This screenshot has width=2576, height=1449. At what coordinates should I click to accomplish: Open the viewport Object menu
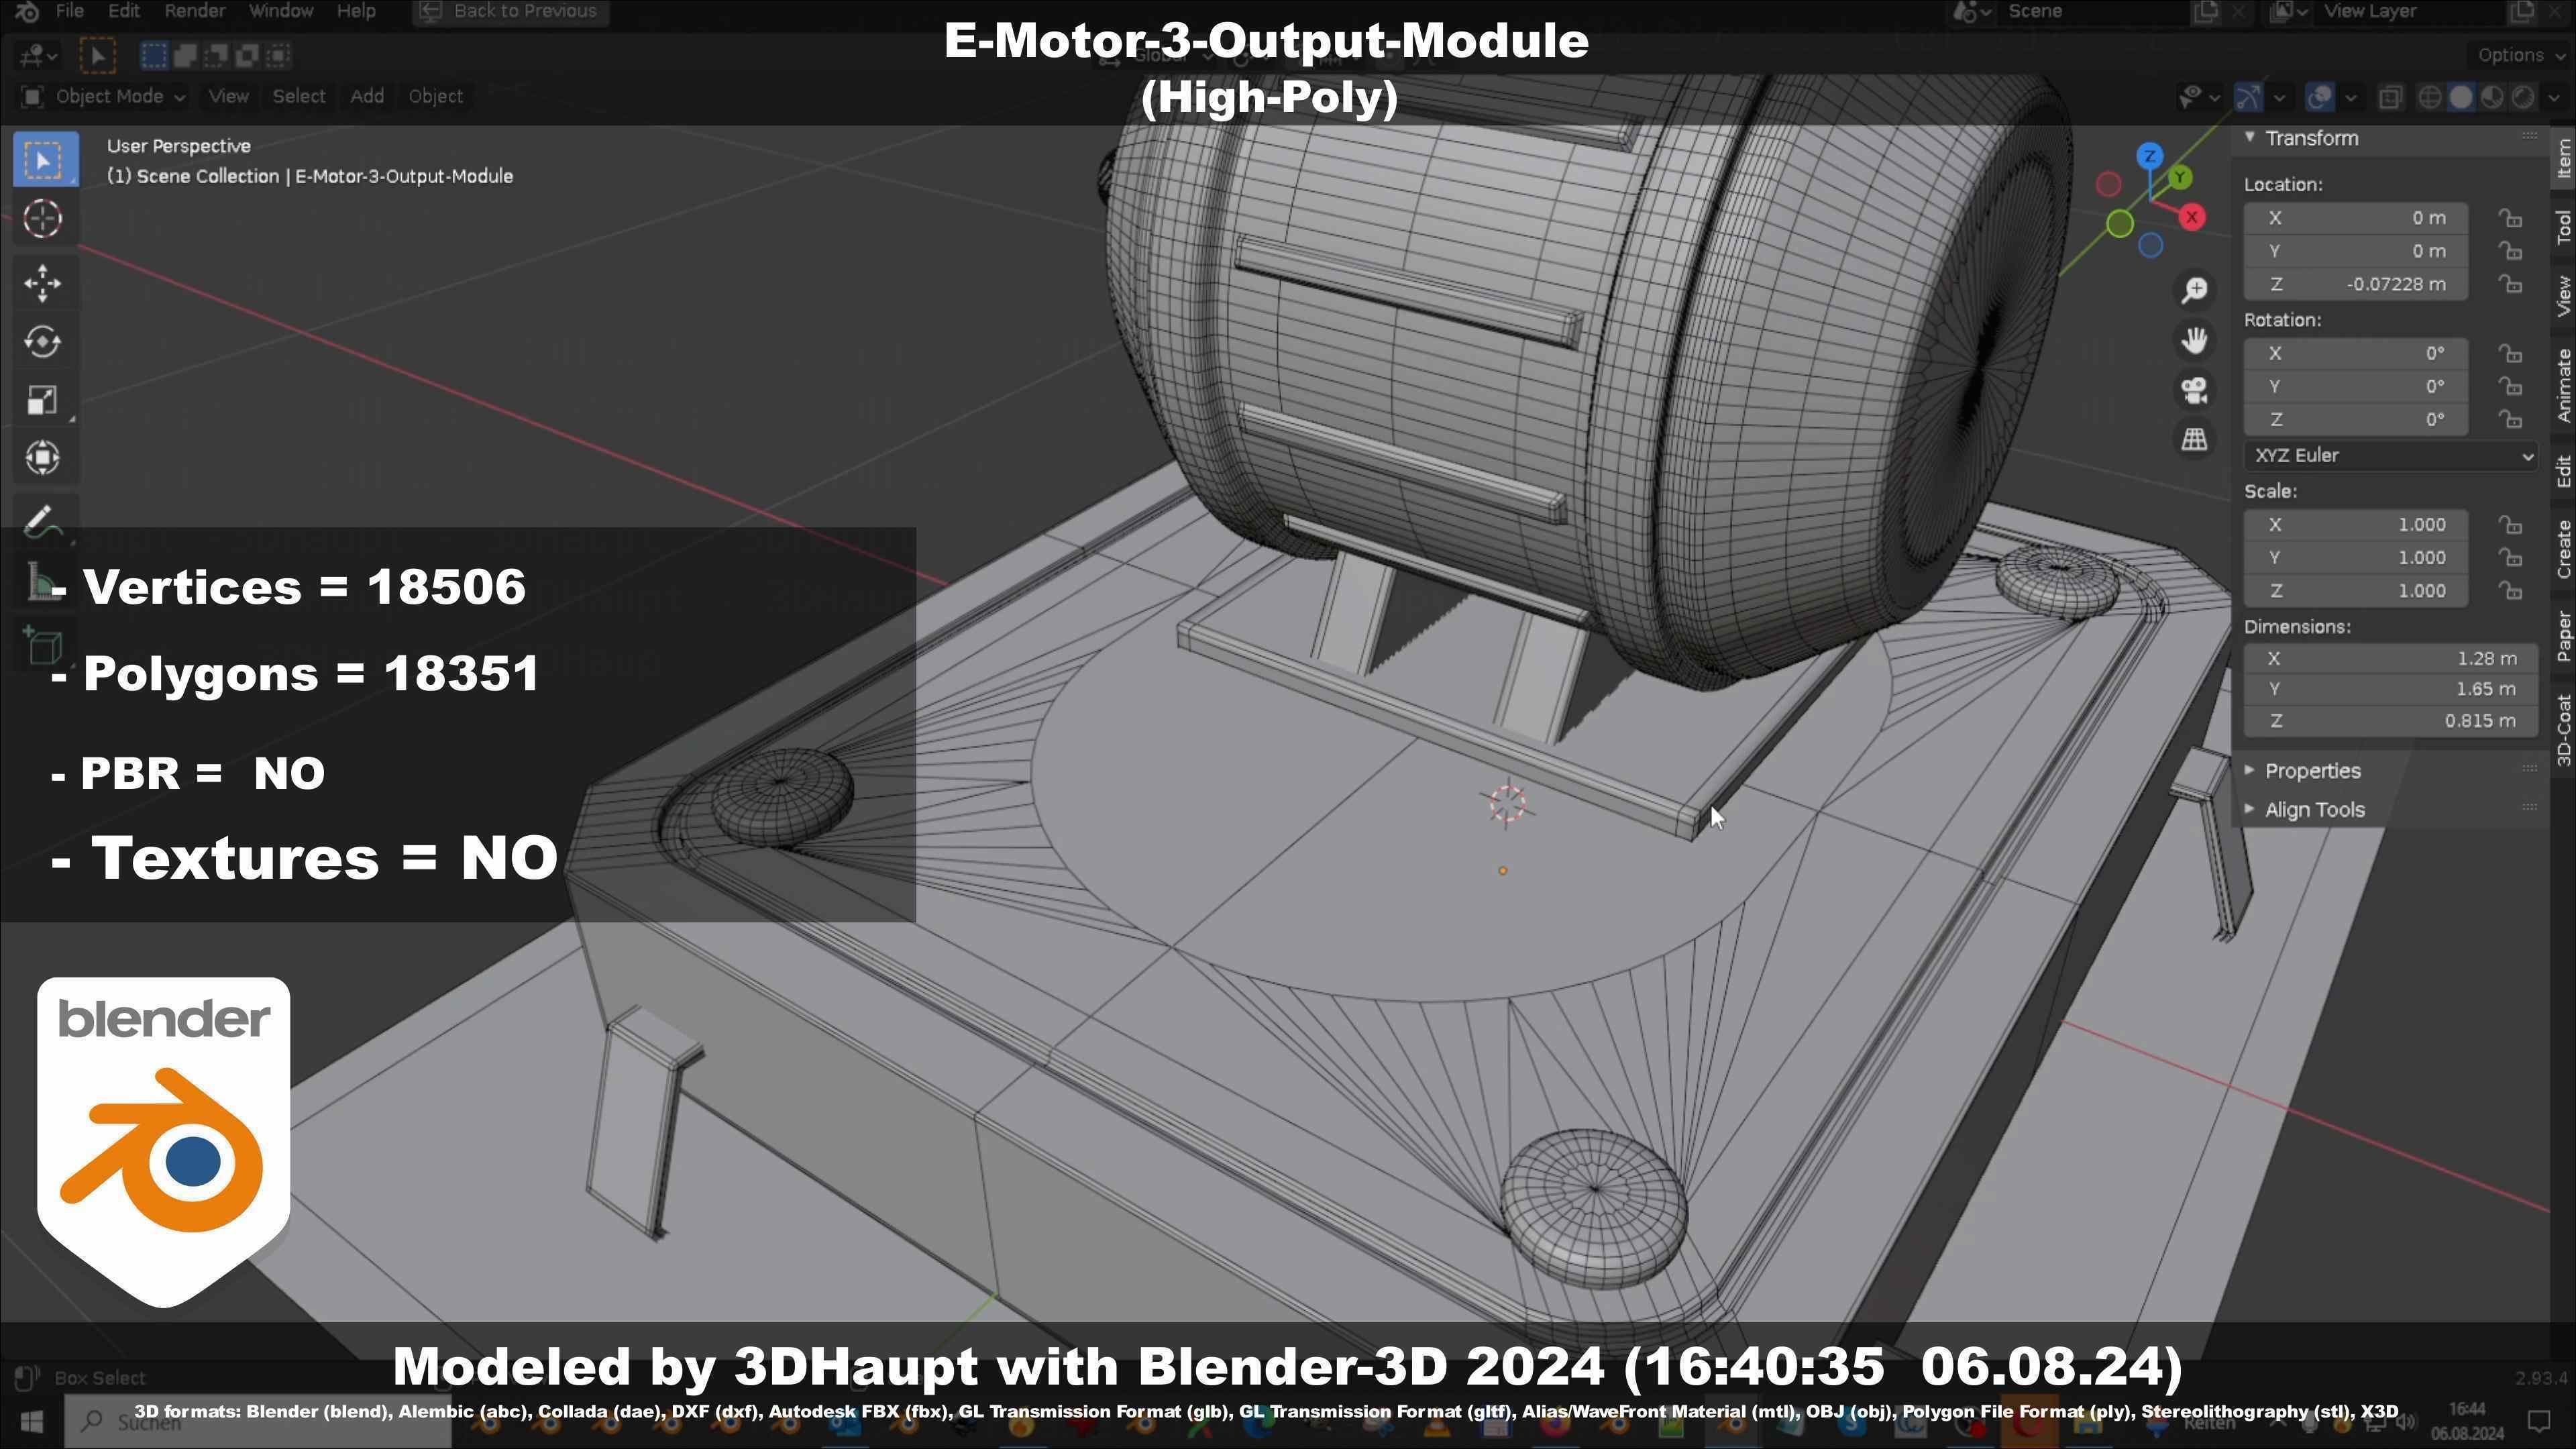(x=435, y=97)
